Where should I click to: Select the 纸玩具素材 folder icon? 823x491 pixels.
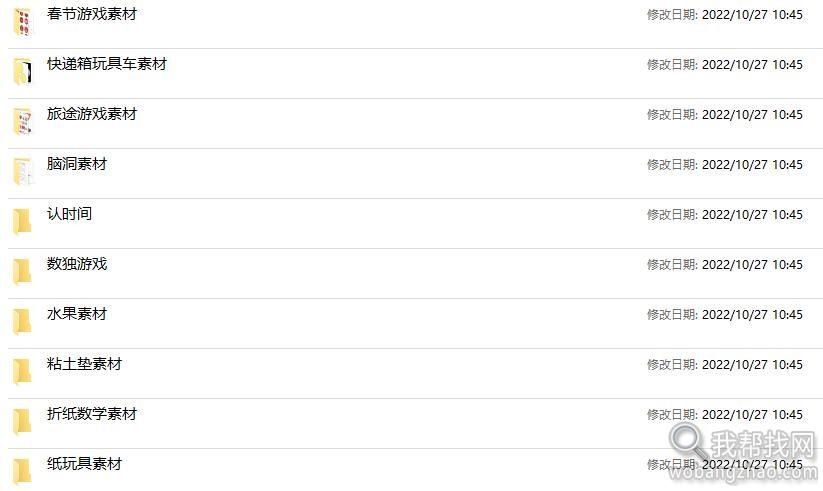pos(23,471)
